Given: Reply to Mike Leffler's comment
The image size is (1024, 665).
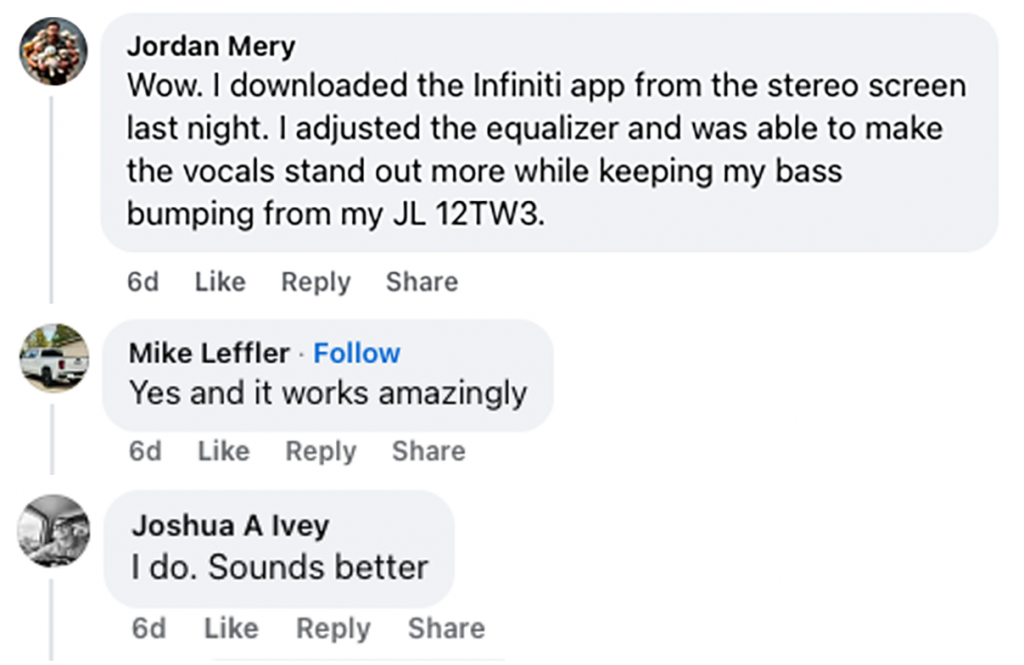Looking at the screenshot, I should [x=320, y=452].
